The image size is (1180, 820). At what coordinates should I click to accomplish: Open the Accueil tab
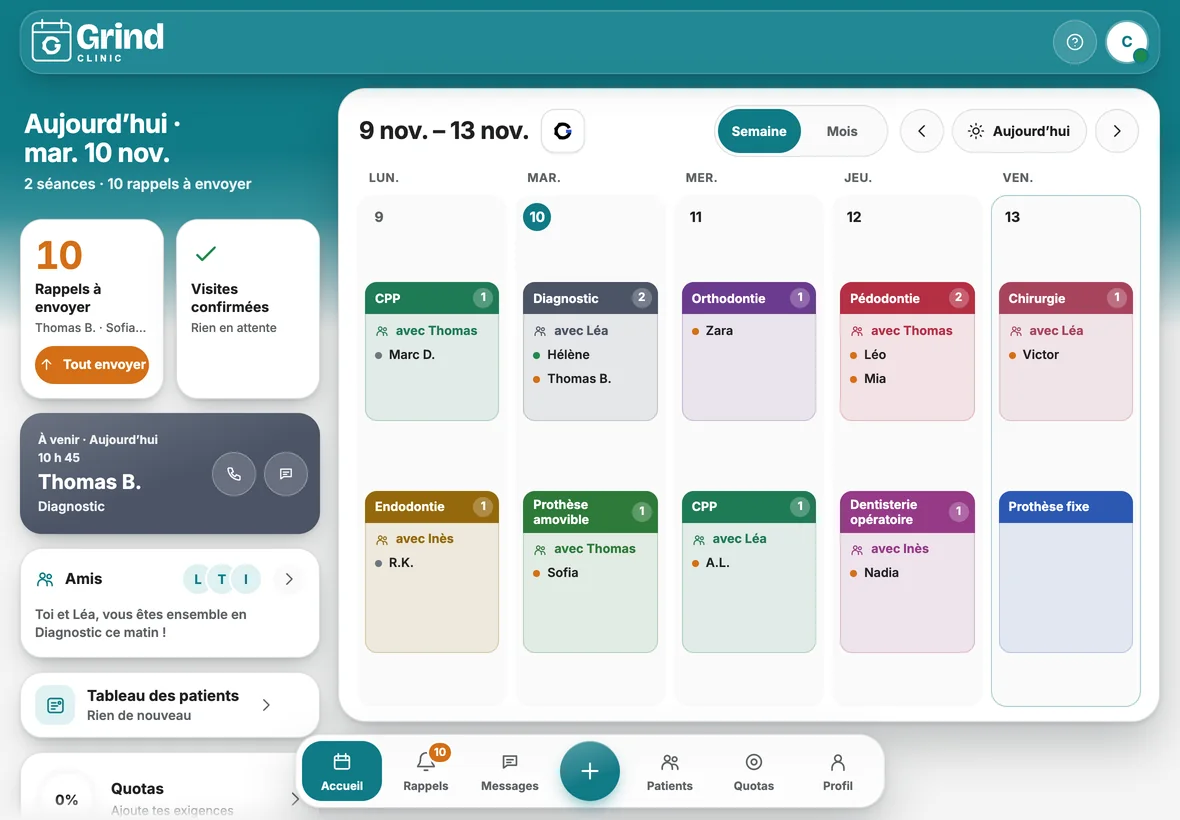[x=342, y=772]
